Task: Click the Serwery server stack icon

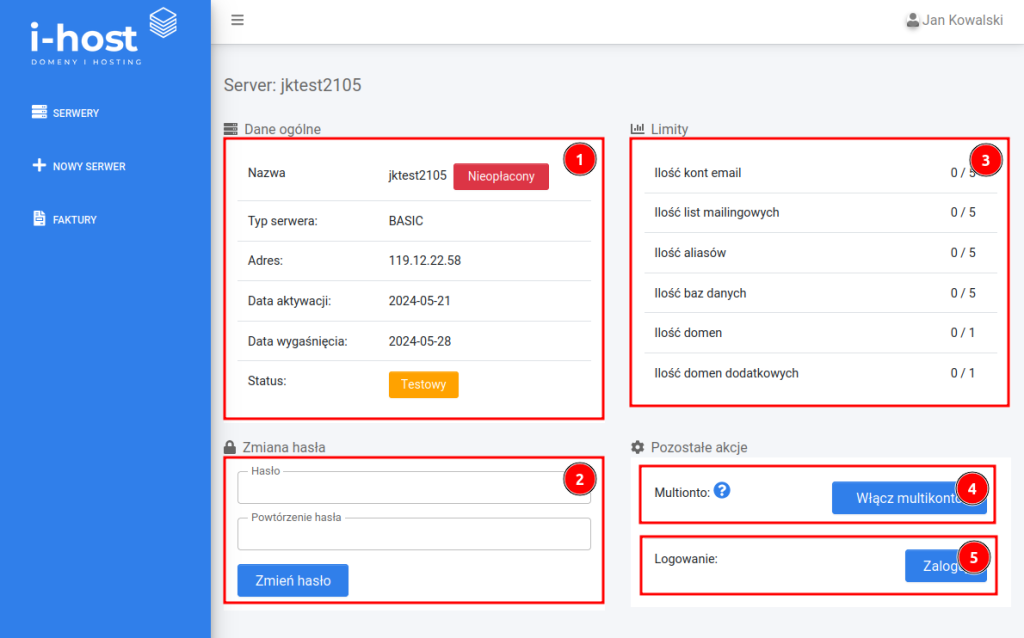Action: click(39, 113)
